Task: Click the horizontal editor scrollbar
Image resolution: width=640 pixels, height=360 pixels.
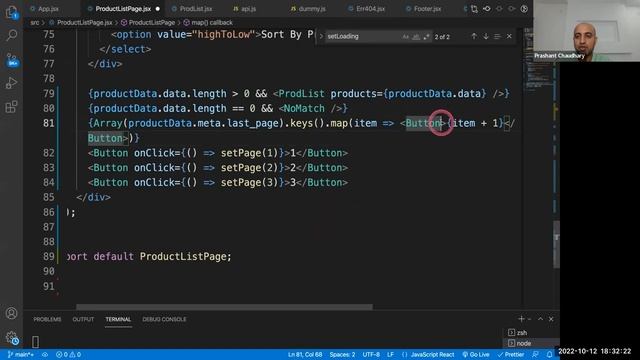Action: coord(224,307)
